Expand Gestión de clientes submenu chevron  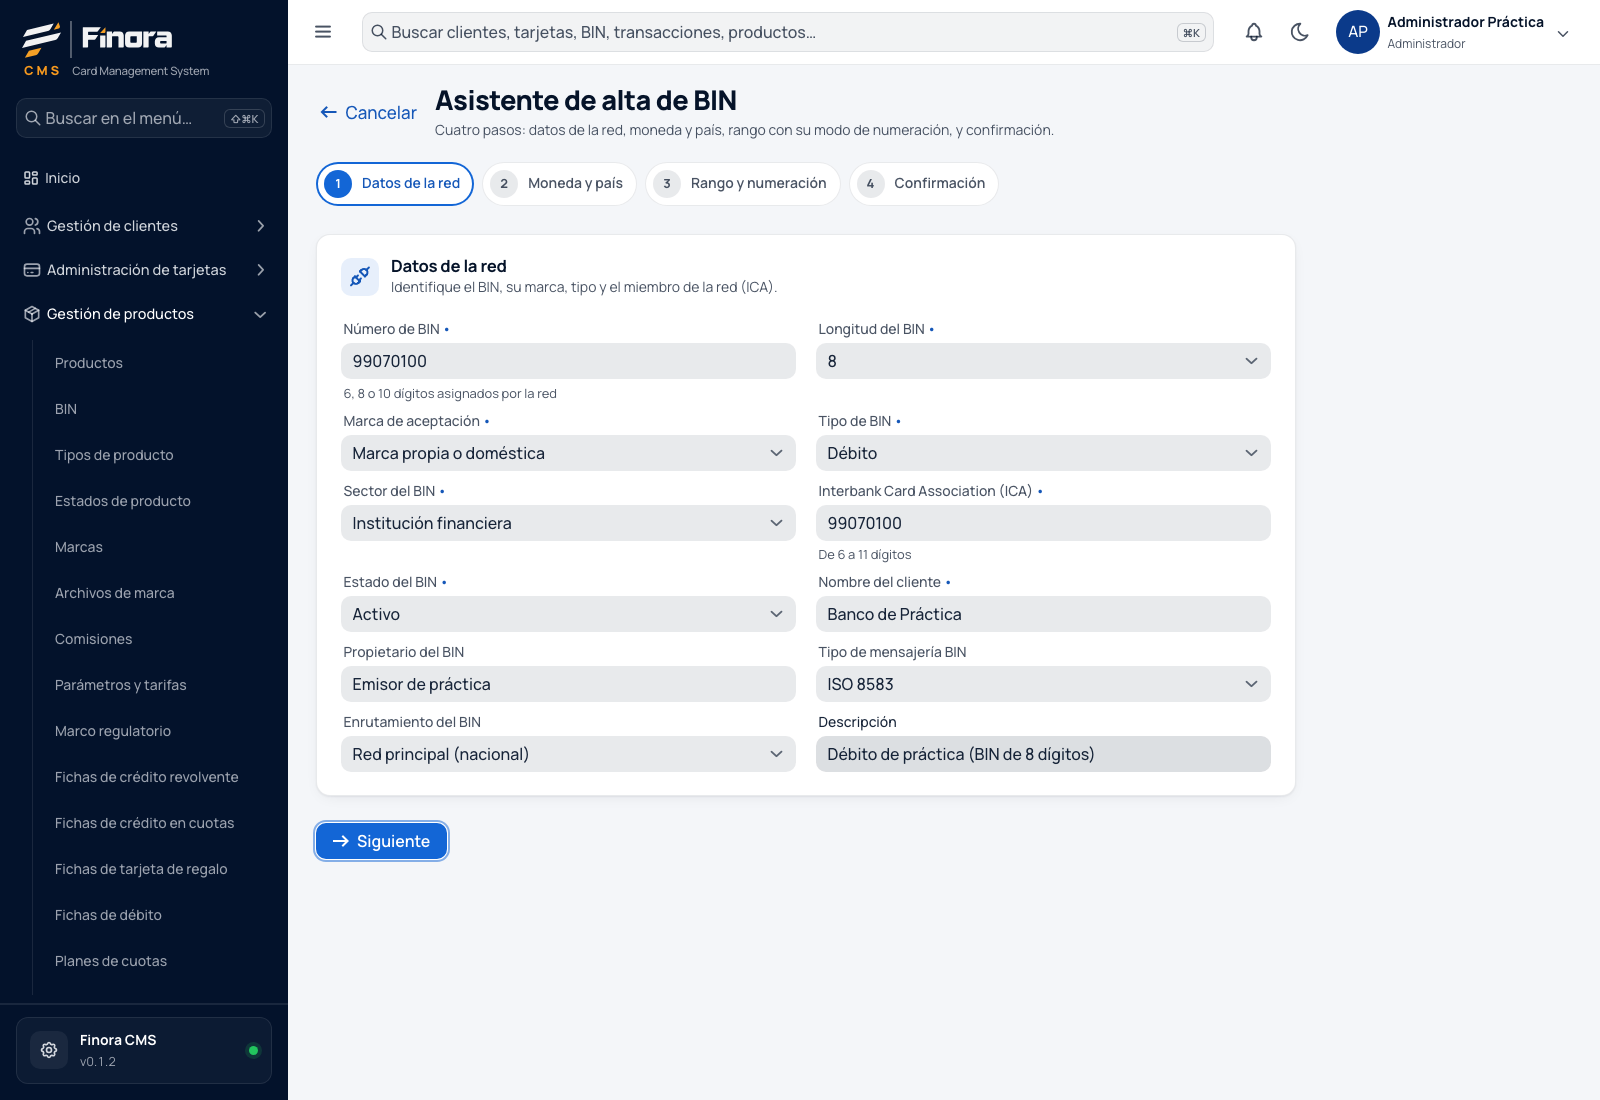pos(261,226)
